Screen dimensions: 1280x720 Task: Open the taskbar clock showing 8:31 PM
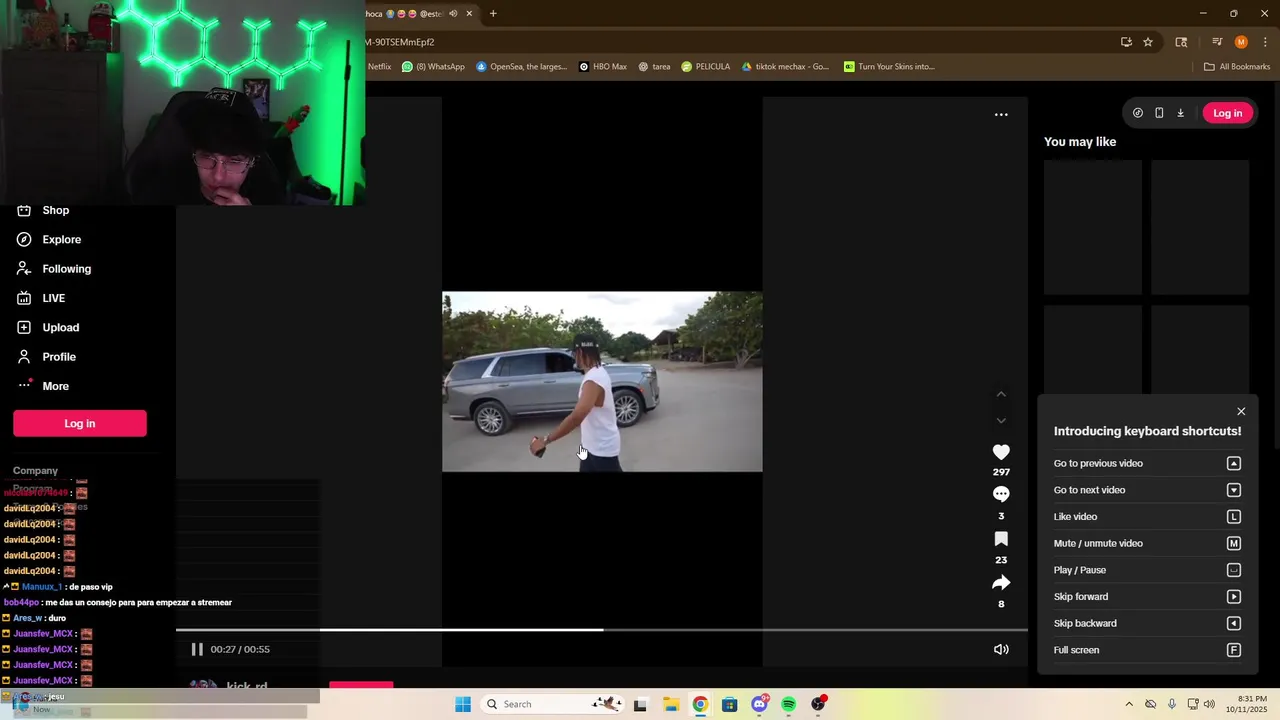click(1247, 704)
